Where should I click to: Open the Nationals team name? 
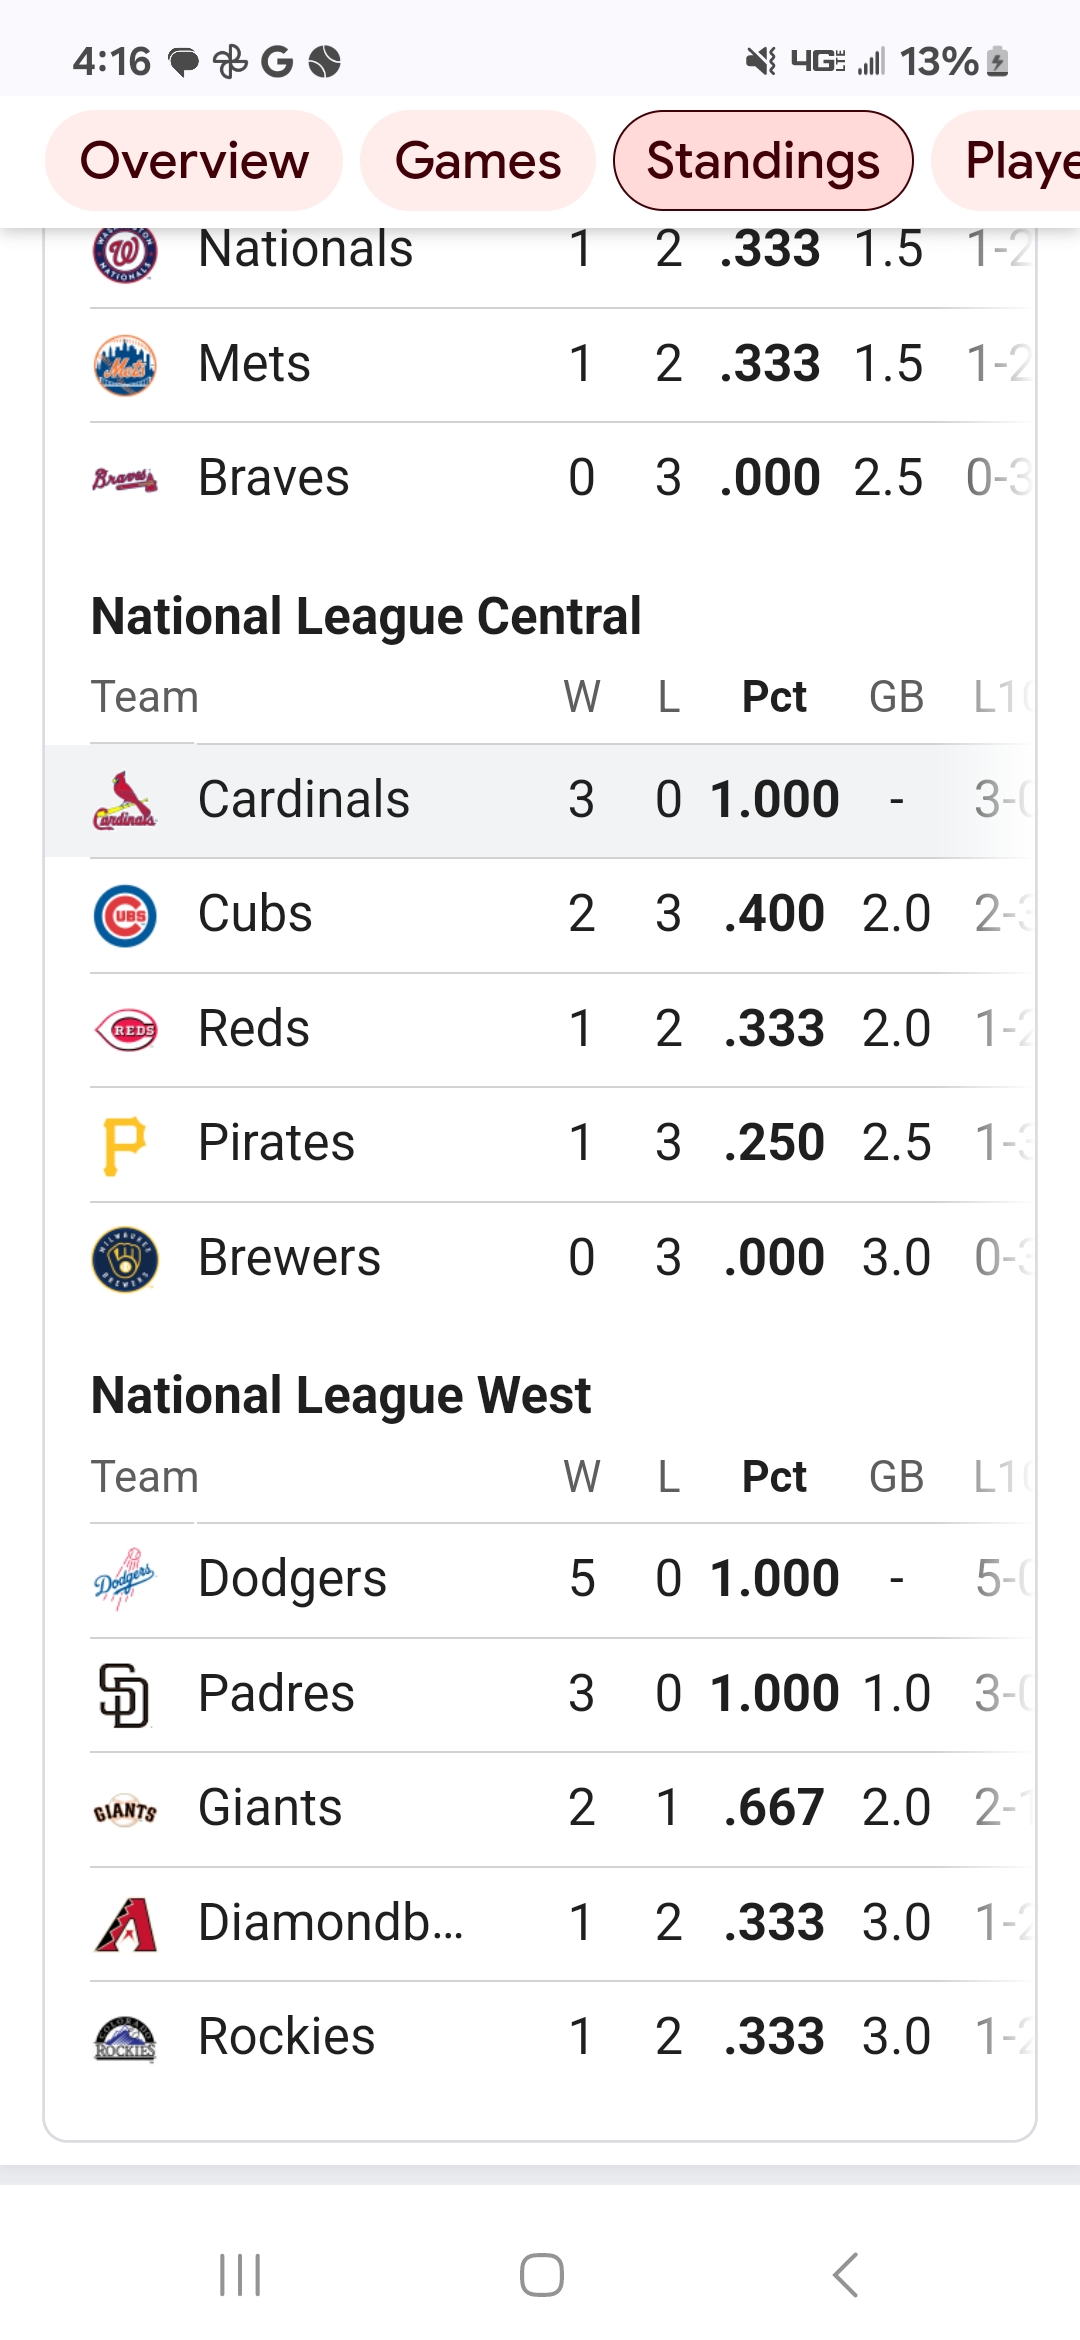(305, 248)
